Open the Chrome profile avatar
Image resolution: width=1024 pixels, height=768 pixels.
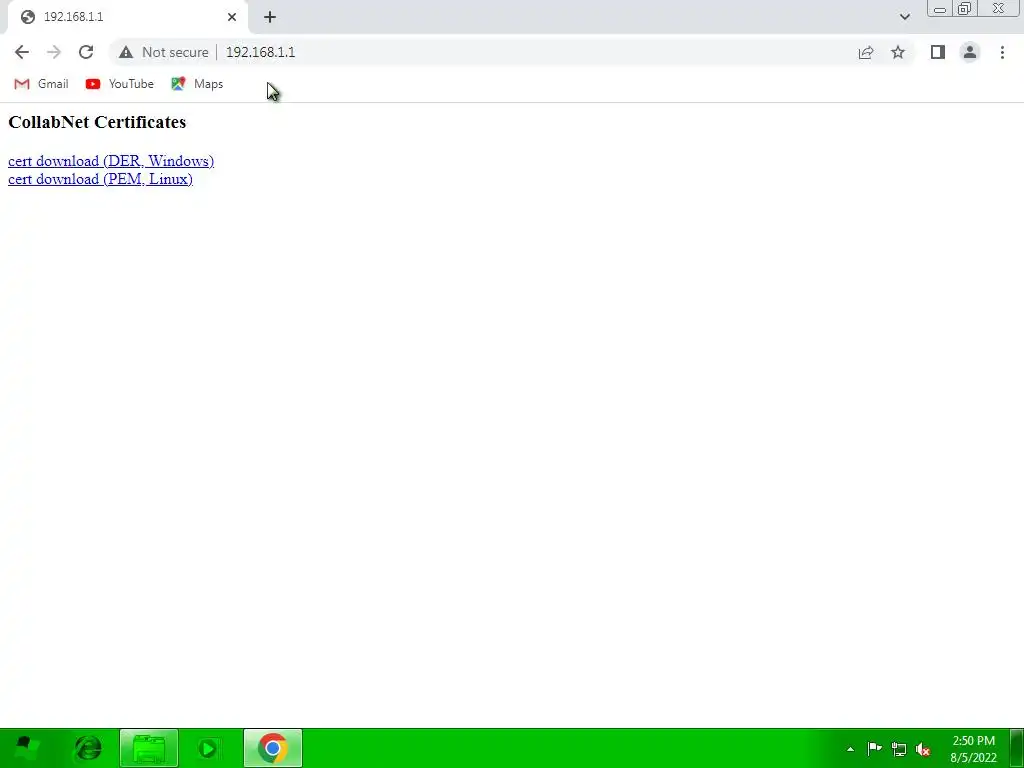970,52
